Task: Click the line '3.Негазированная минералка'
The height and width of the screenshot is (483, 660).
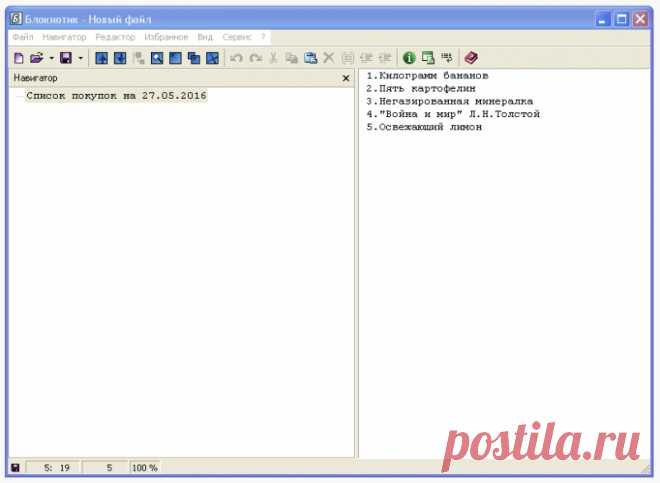Action: click(450, 101)
